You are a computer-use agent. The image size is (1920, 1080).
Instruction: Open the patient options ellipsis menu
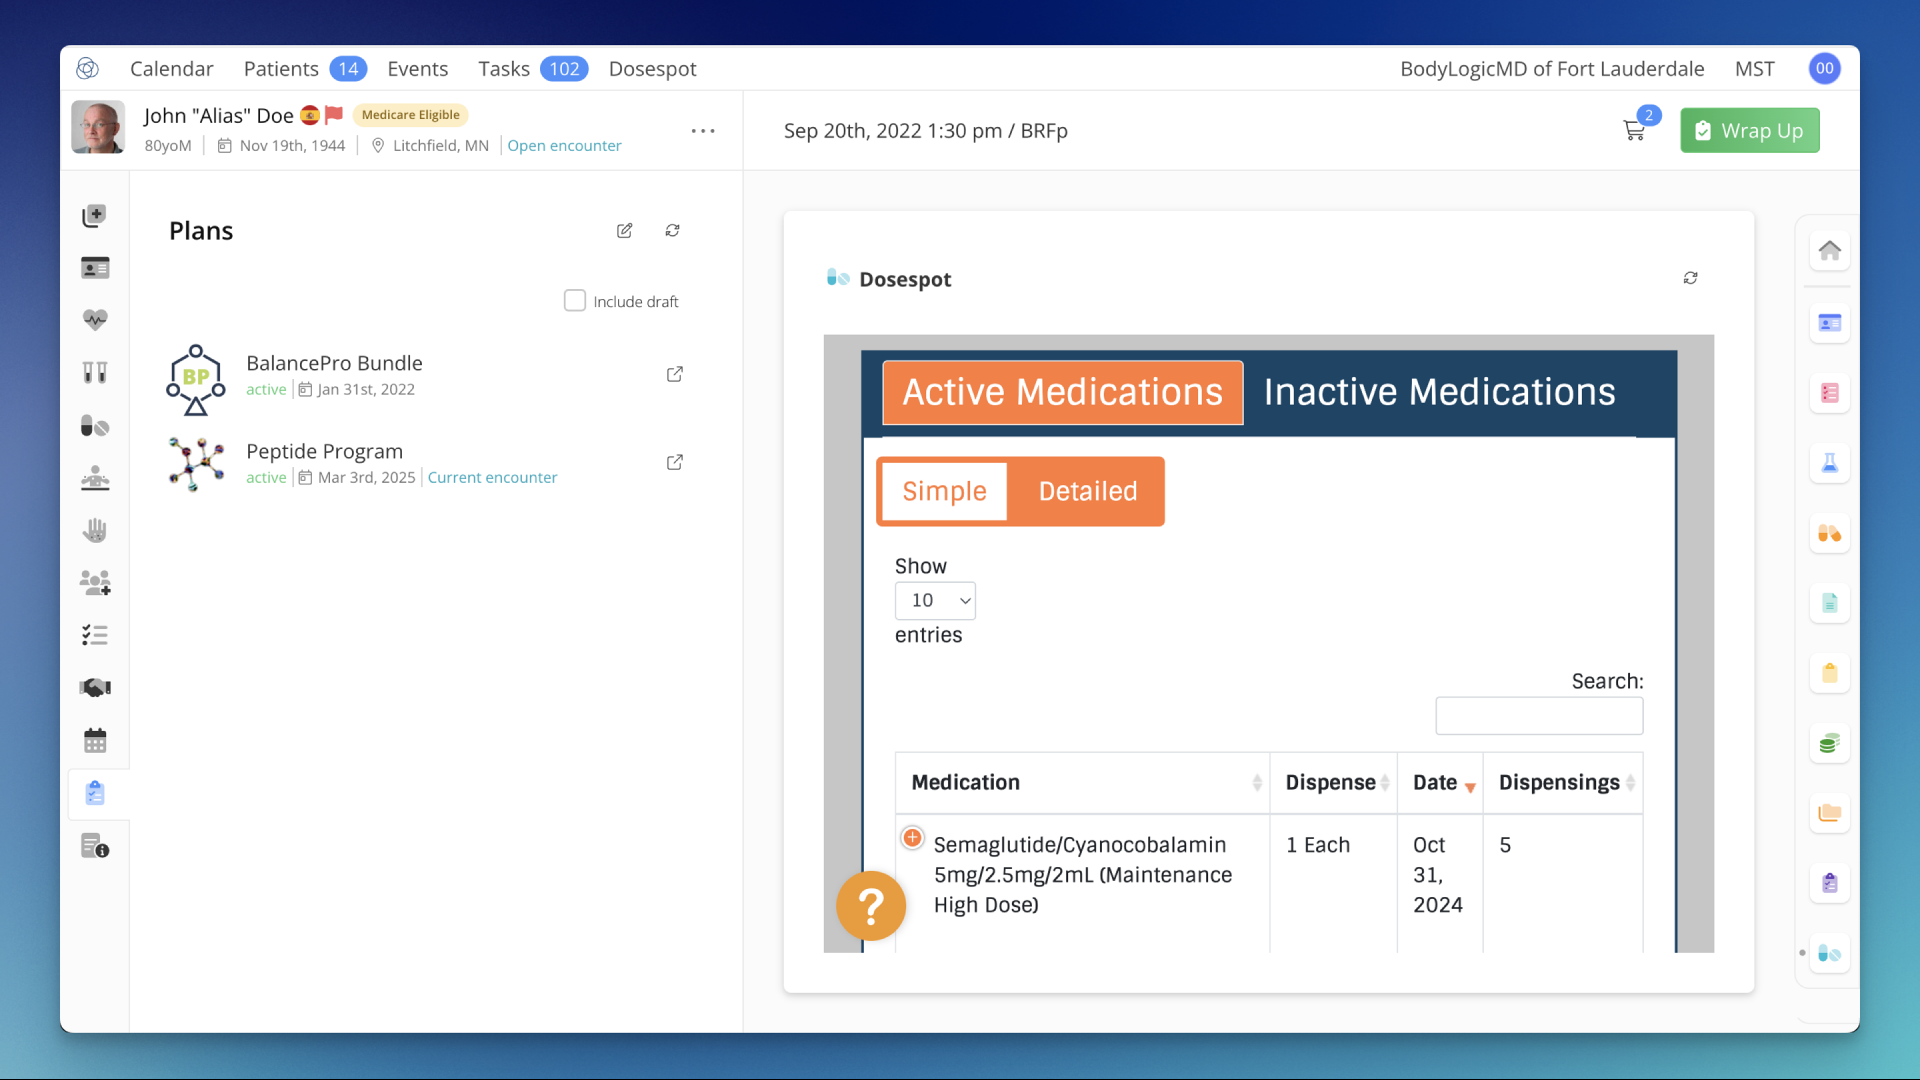pyautogui.click(x=703, y=130)
